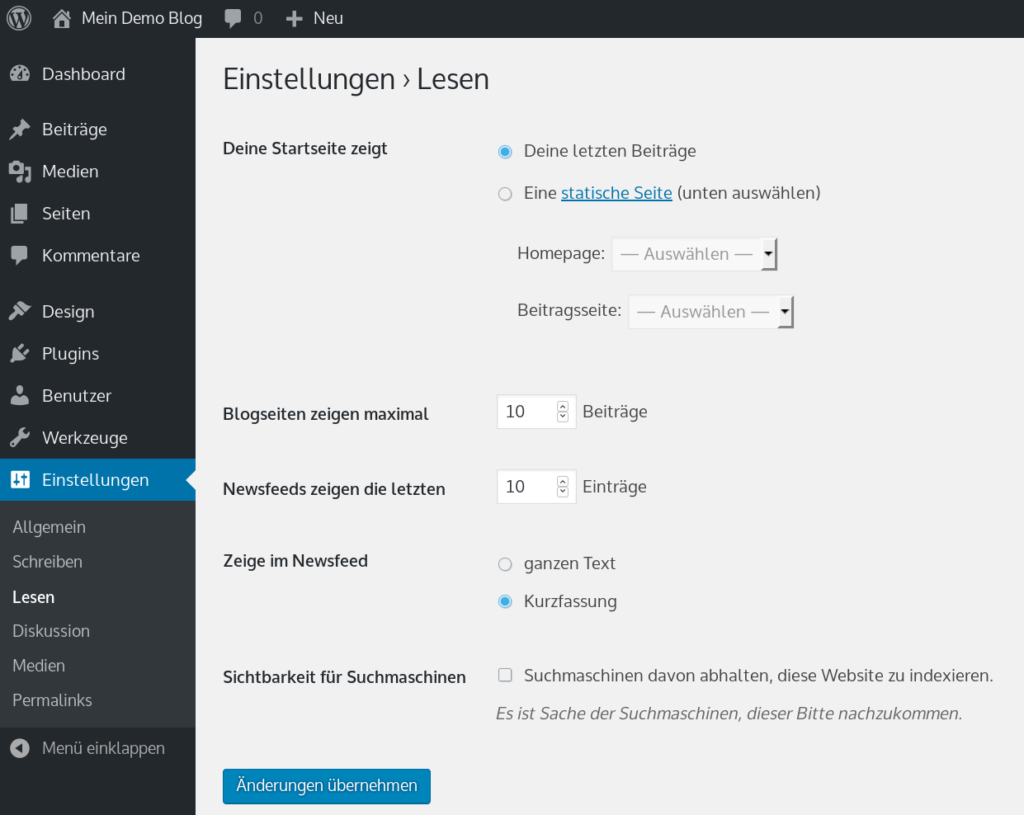Click the 'Einstellungen › Lesen' page heading

(356, 80)
